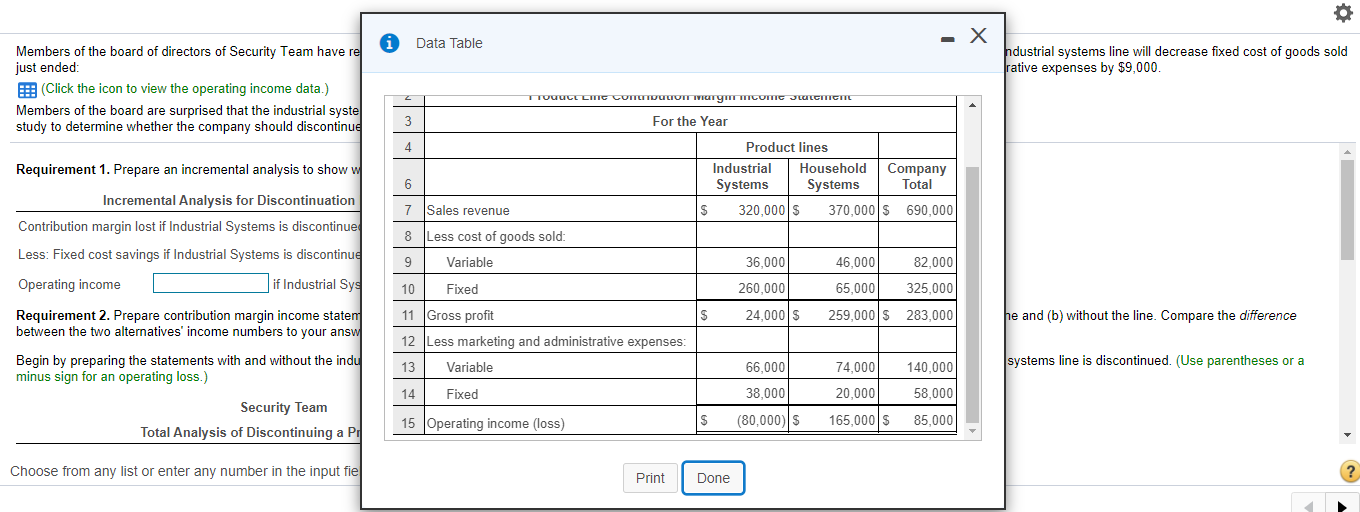
Task: Select the Operating income (loss) row label
Action: [x=496, y=423]
